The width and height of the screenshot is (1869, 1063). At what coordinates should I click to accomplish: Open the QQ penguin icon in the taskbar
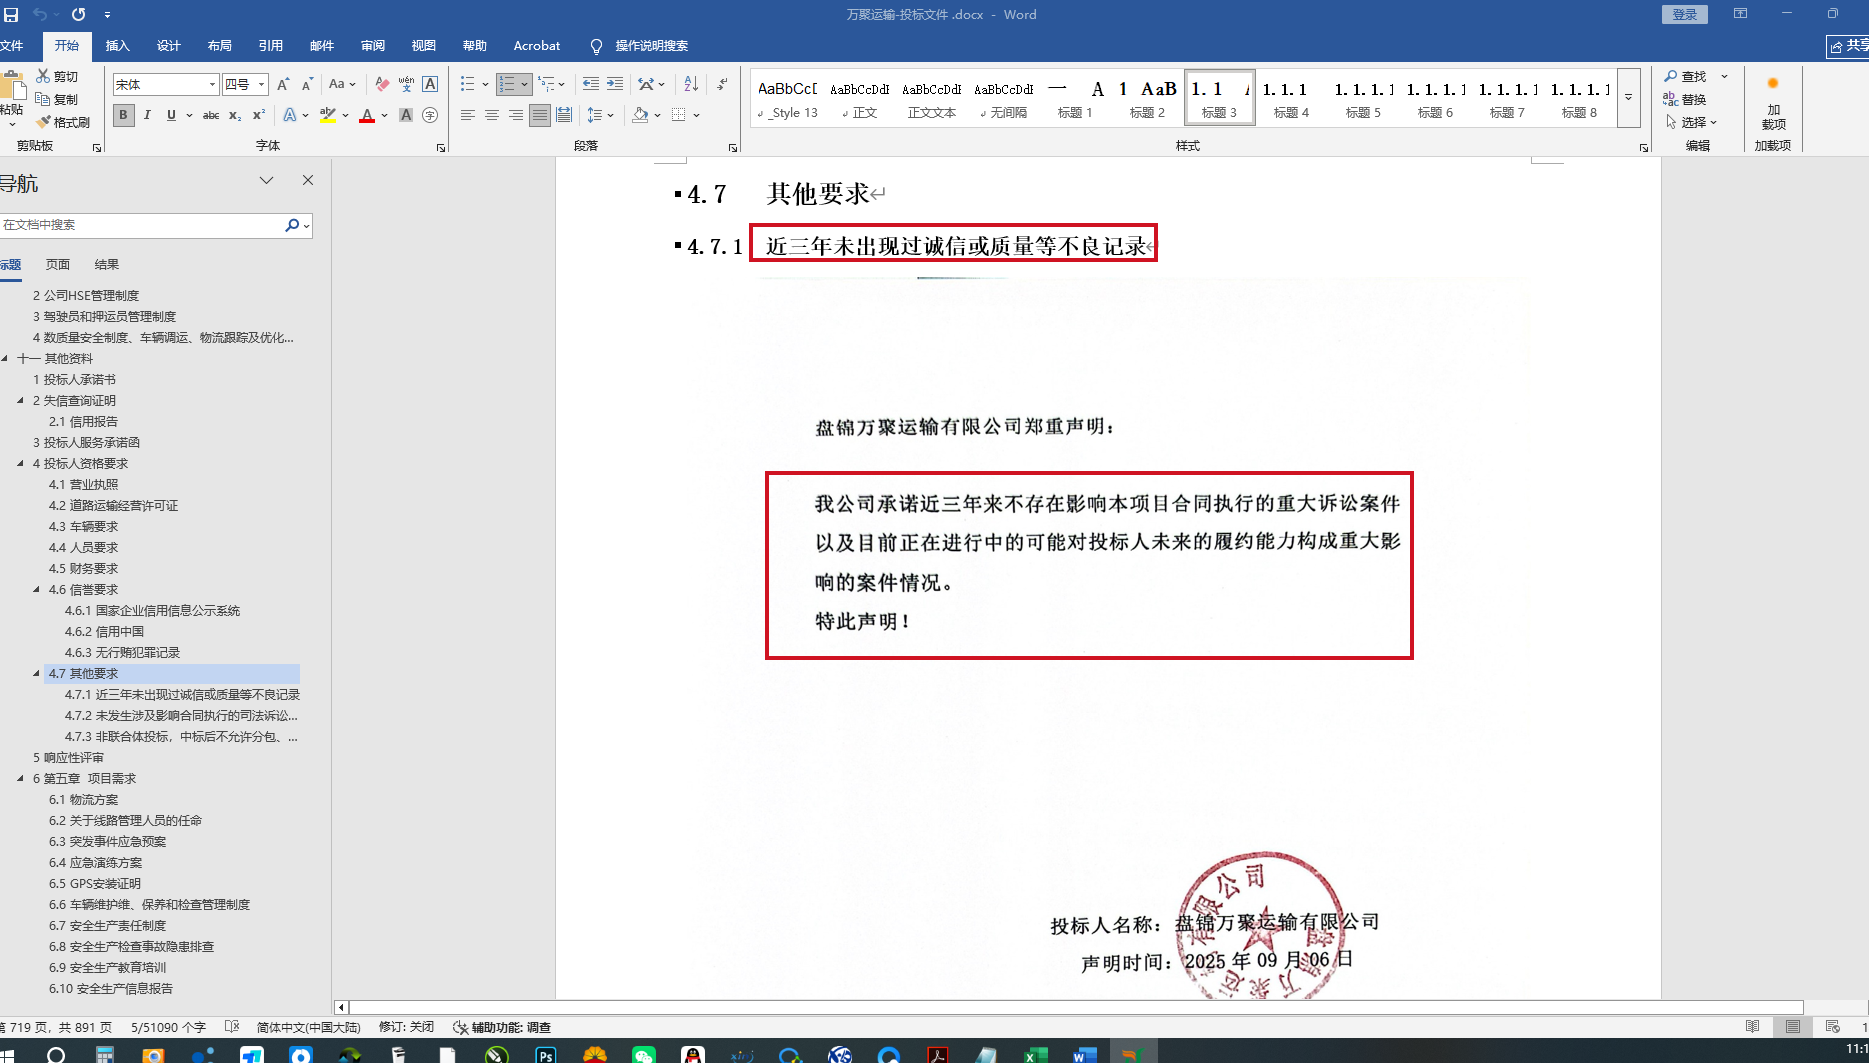[x=692, y=1055]
